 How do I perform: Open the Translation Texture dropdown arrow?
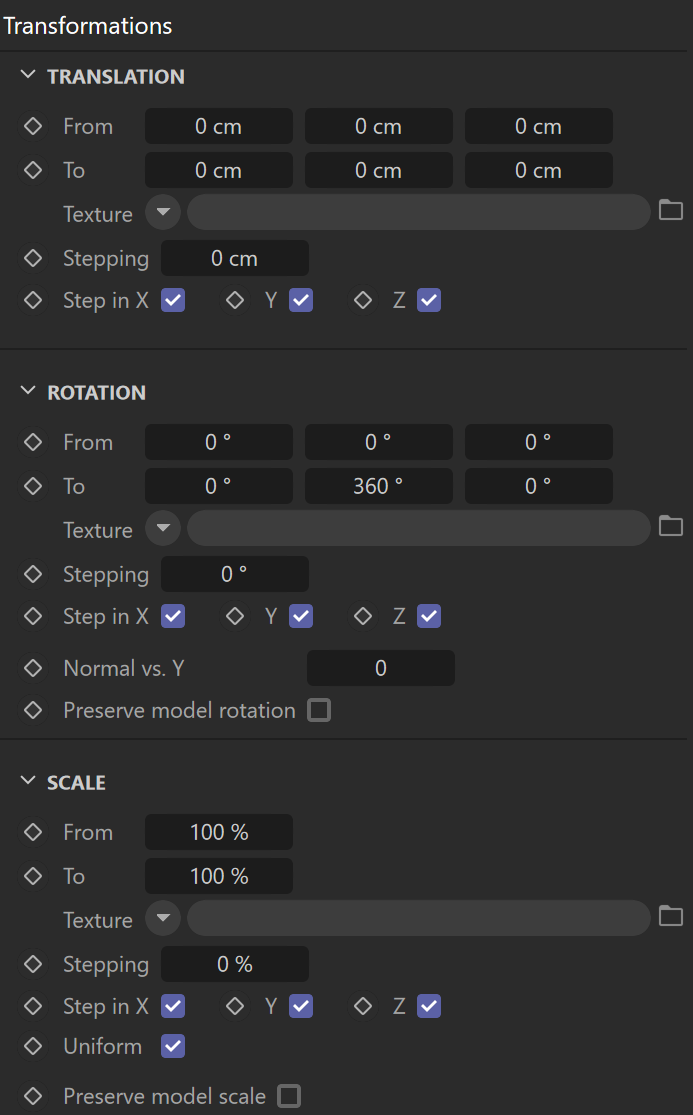tap(163, 212)
